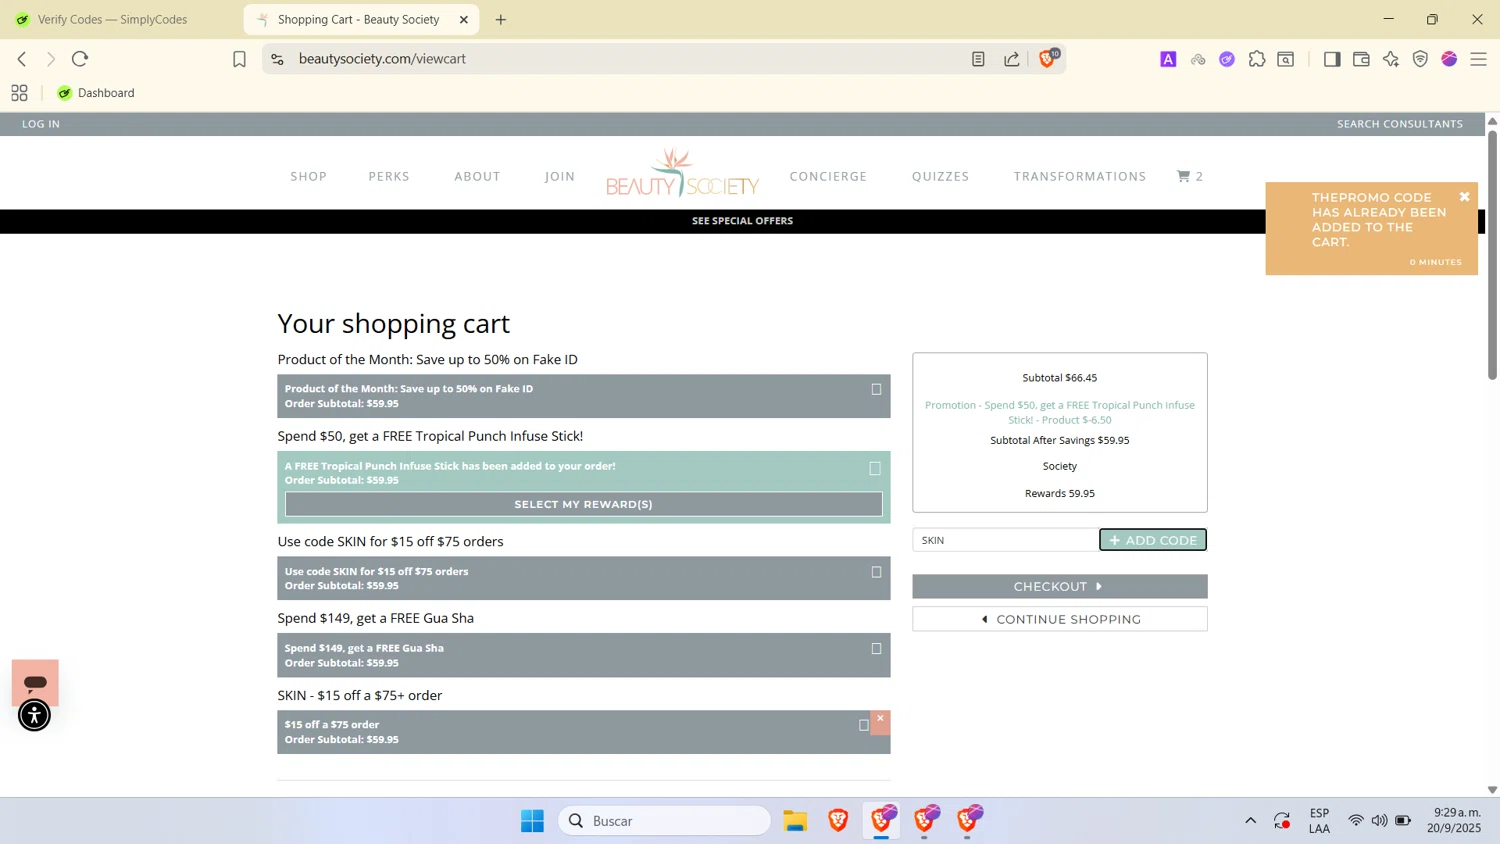Open the shopping cart icon showing 2 items
This screenshot has width=1500, height=844.
click(x=1189, y=176)
